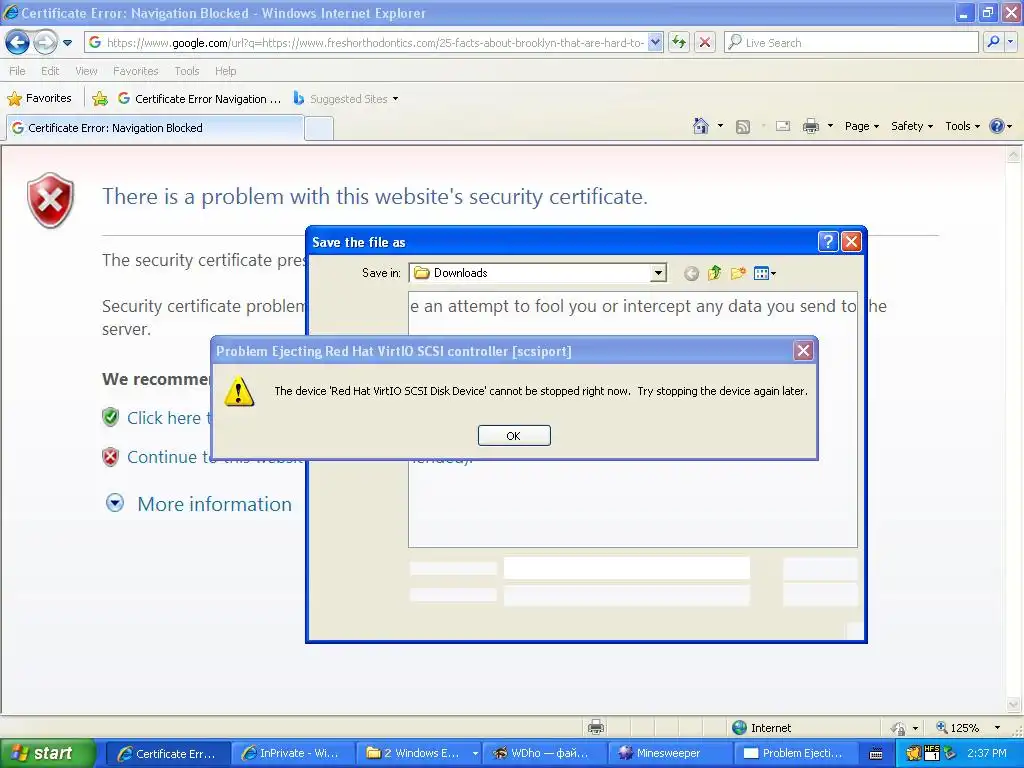Click the page scrollbar up arrow
The height and width of the screenshot is (768, 1024).
coord(1014,155)
